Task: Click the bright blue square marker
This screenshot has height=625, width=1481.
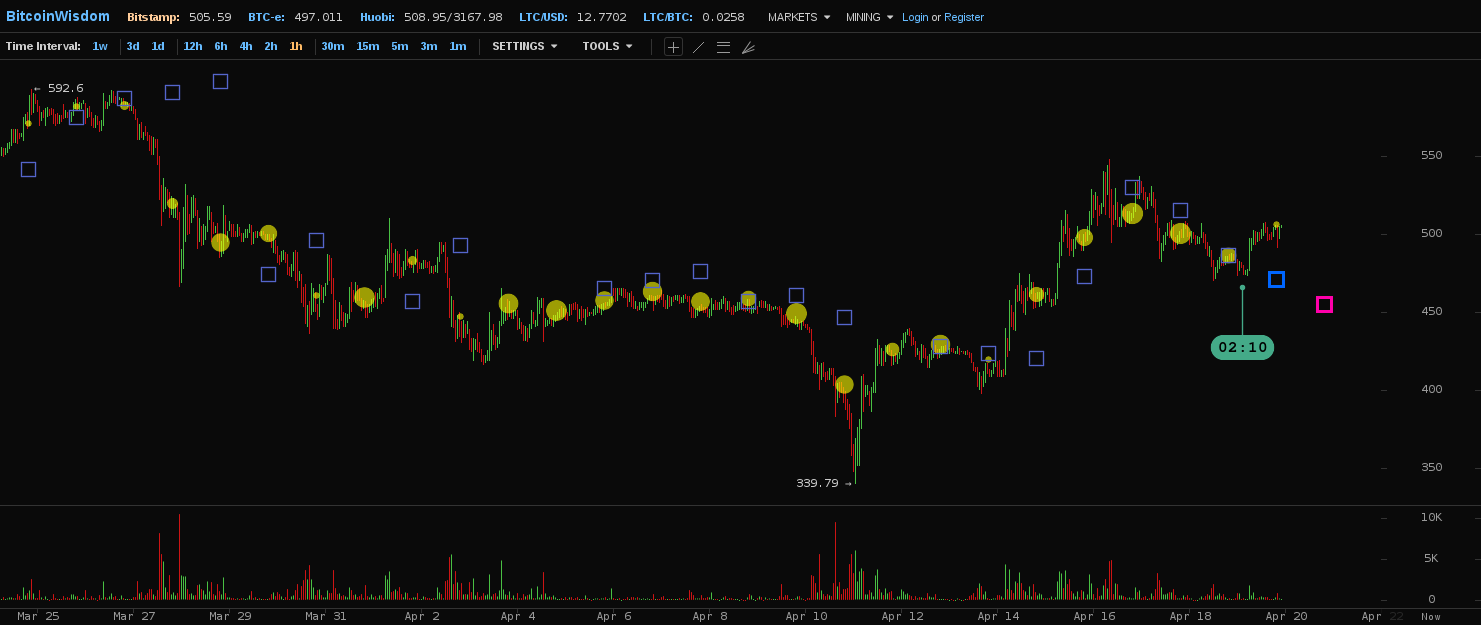Action: point(1276,279)
